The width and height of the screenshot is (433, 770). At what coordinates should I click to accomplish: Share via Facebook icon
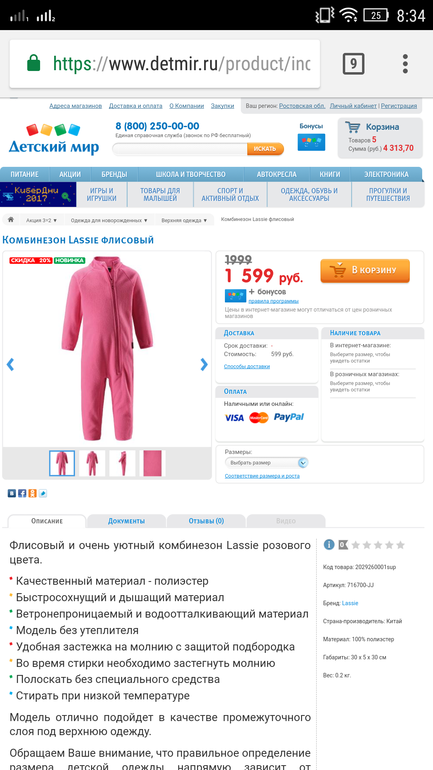click(22, 493)
